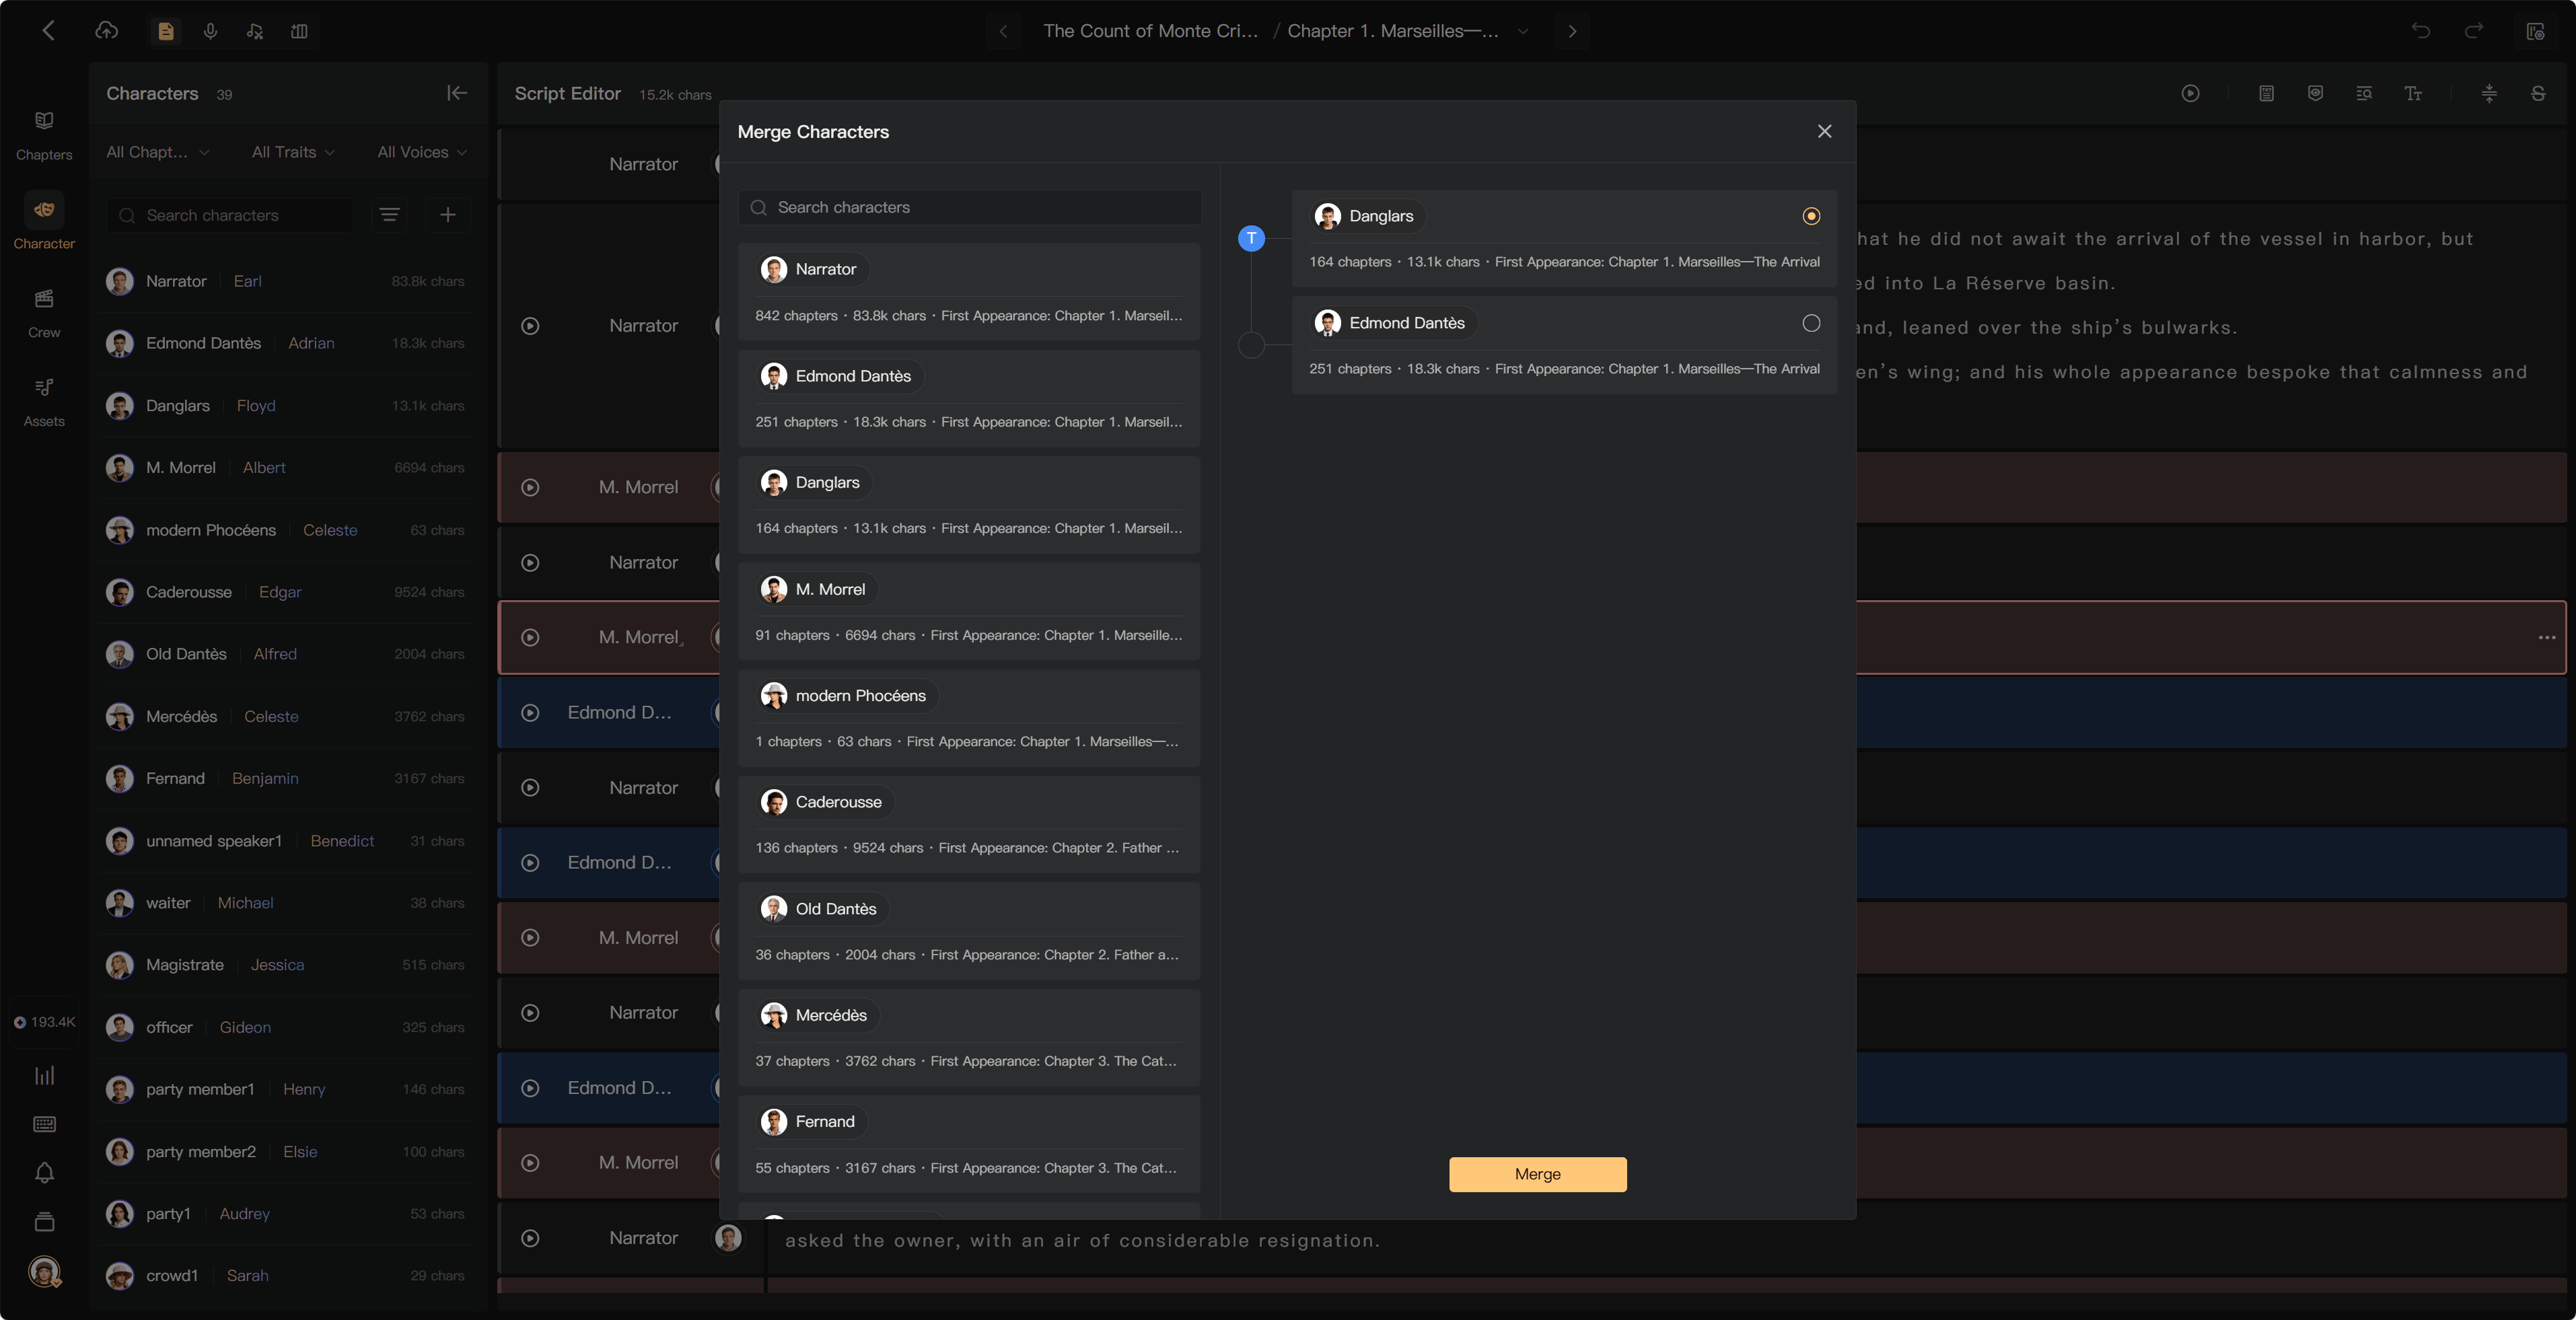2576x1320 pixels.
Task: Open the Crew sidebar panel
Action: click(44, 313)
